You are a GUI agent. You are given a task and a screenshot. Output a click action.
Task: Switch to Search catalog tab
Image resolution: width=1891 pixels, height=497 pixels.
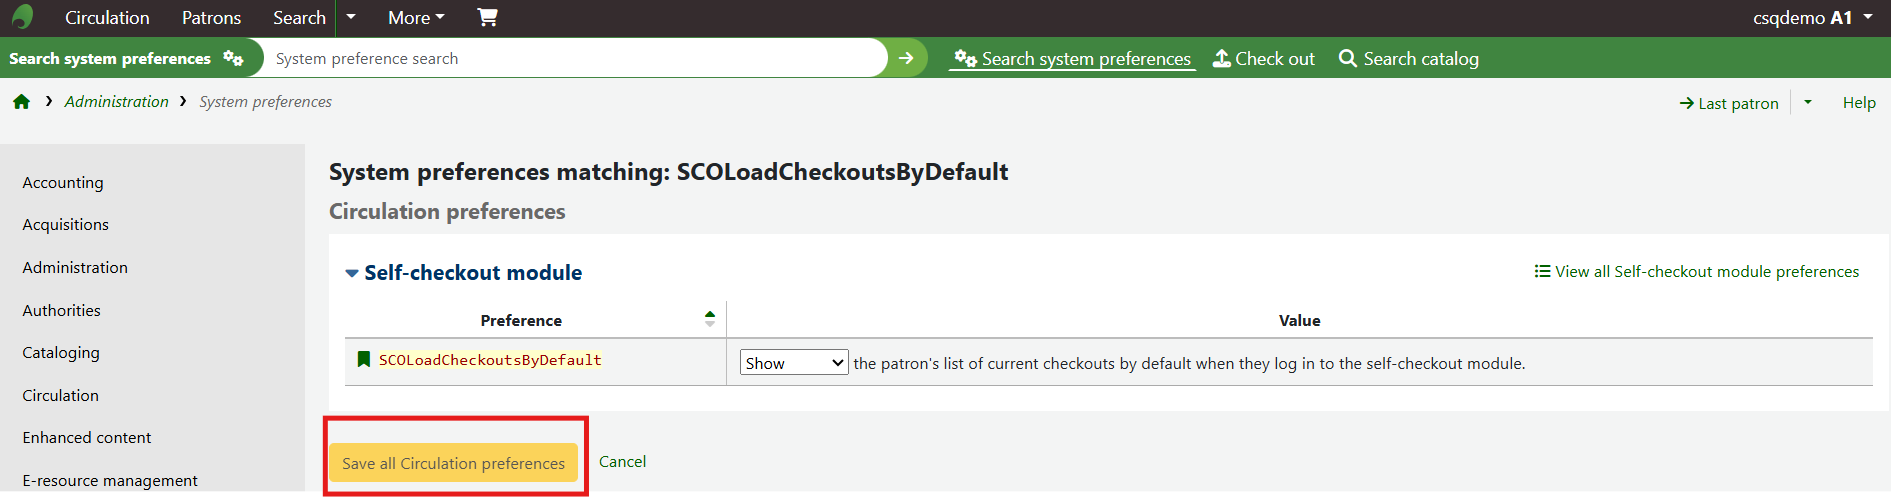coord(1408,59)
